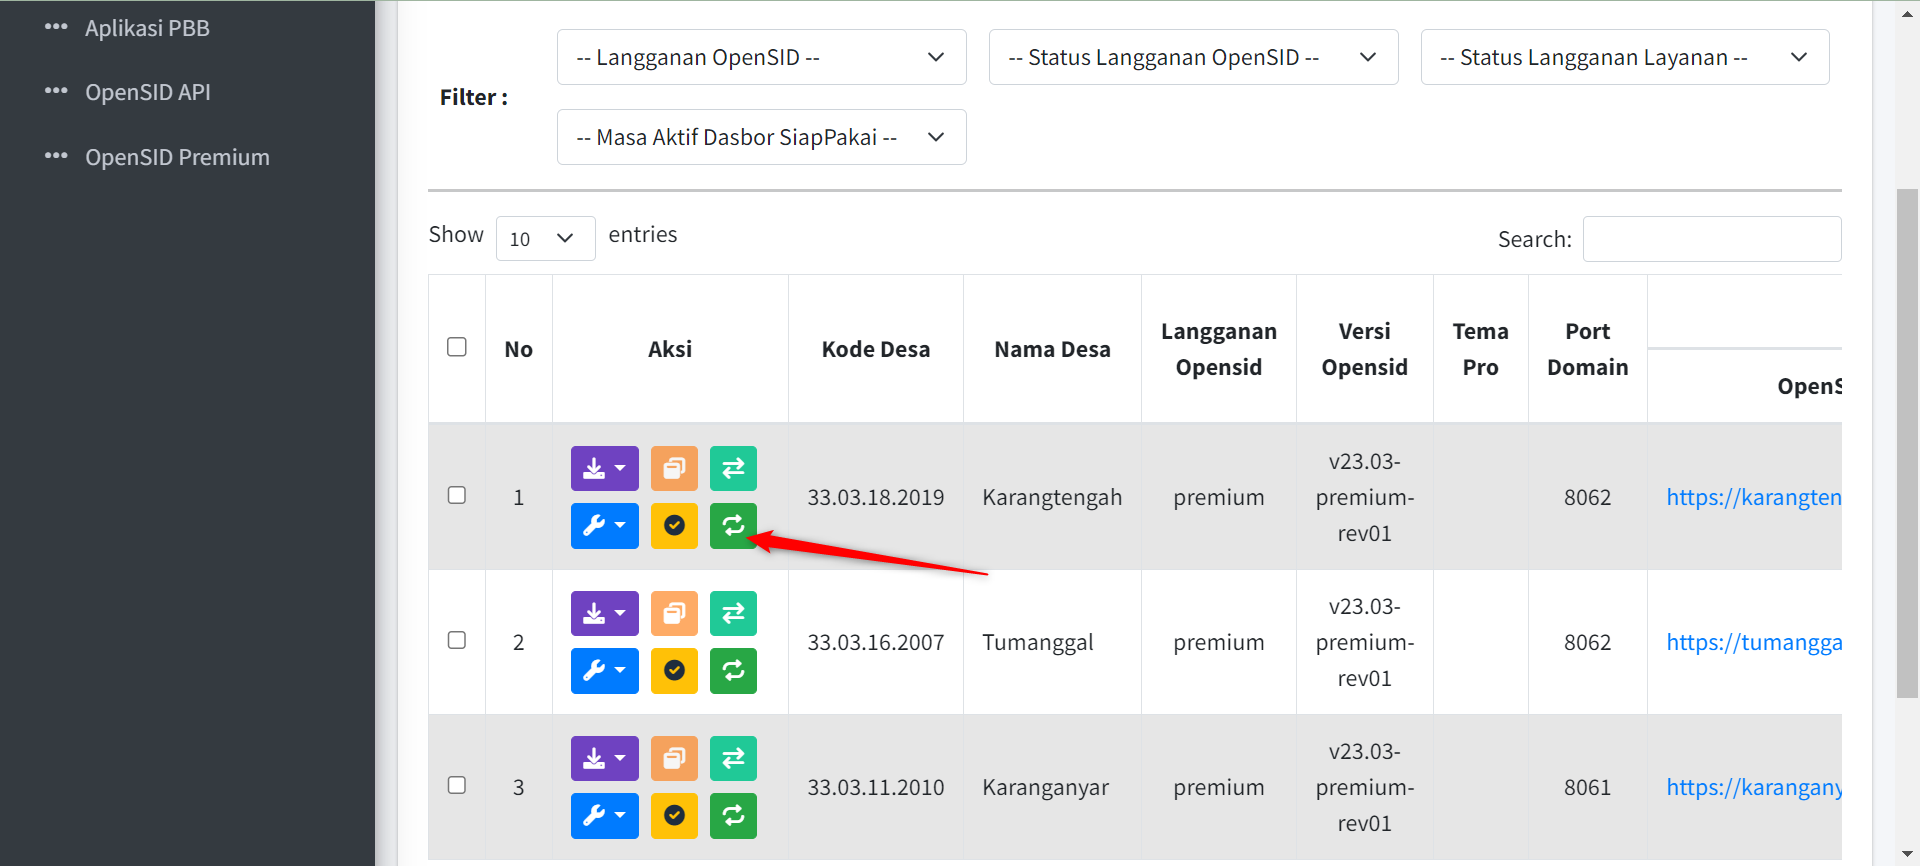
Task: Open purple download dropdown for Tumanggal row
Action: [x=604, y=613]
